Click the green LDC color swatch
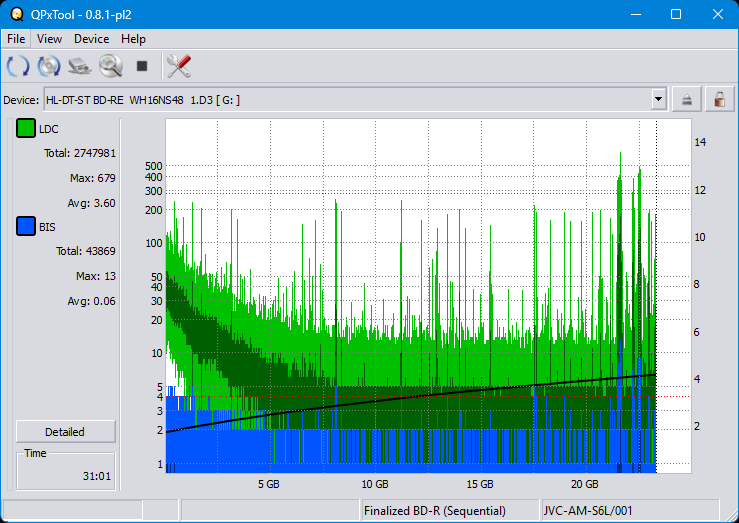 click(x=26, y=129)
